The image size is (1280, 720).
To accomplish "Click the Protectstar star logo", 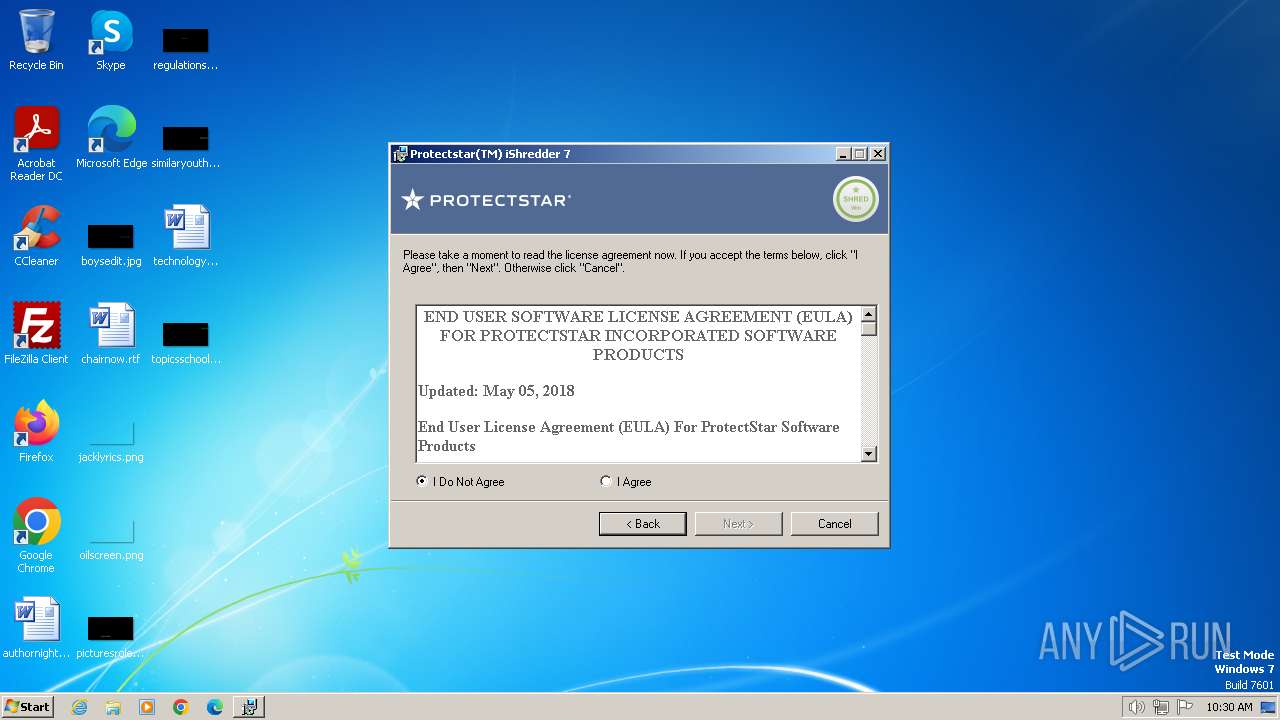I will (x=412, y=199).
